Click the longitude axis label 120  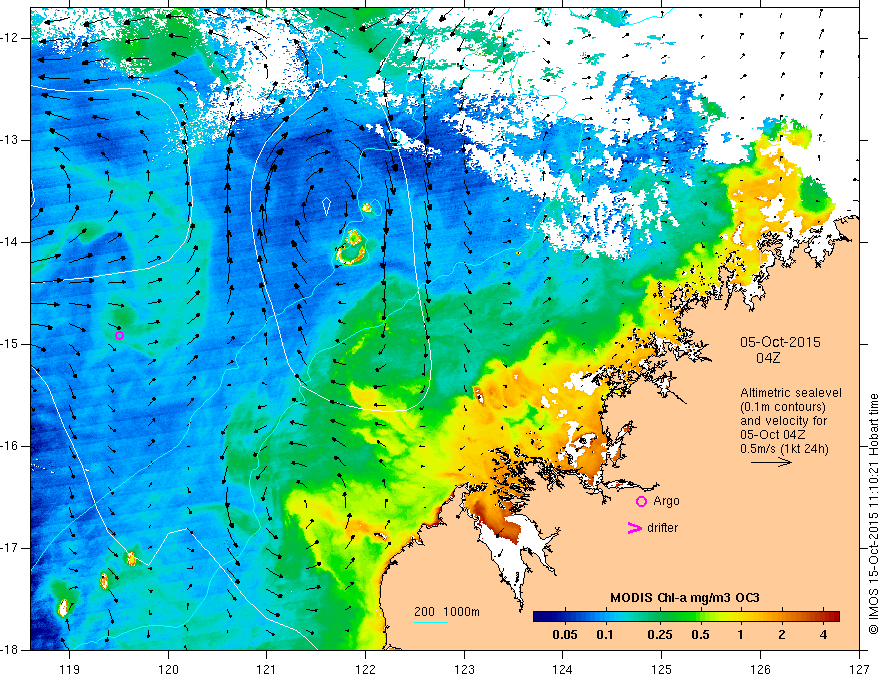(168, 669)
